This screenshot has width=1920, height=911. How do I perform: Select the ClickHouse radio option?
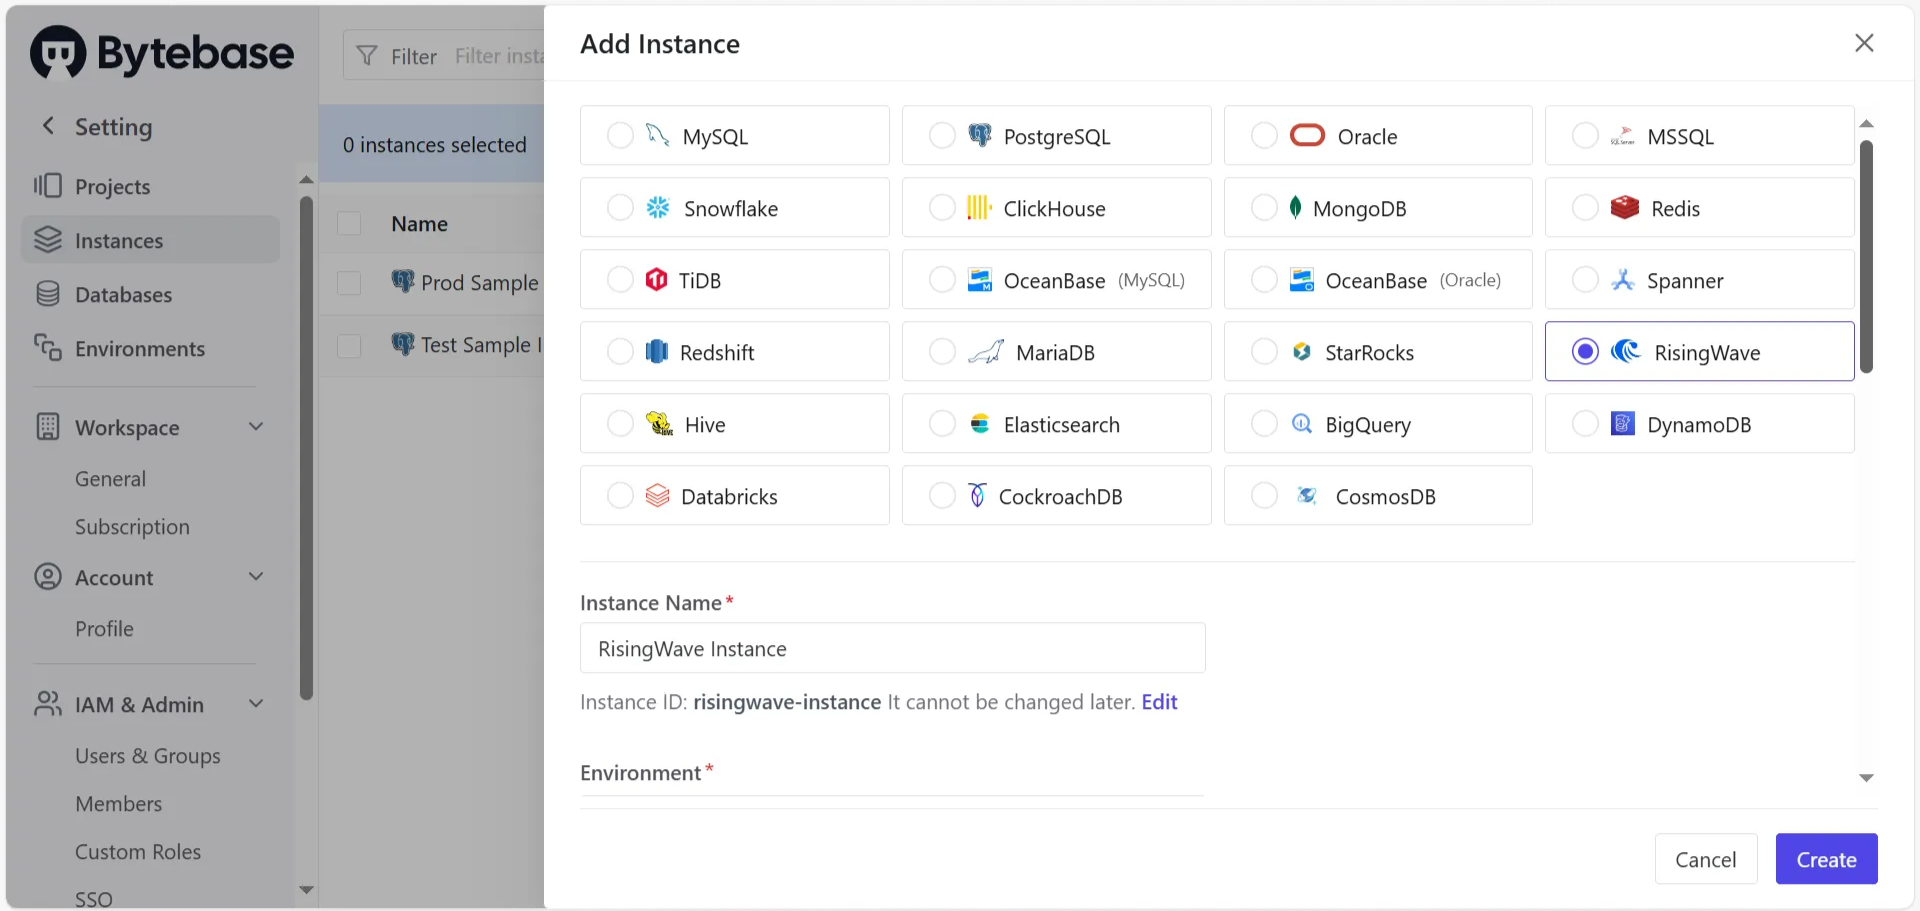[942, 207]
